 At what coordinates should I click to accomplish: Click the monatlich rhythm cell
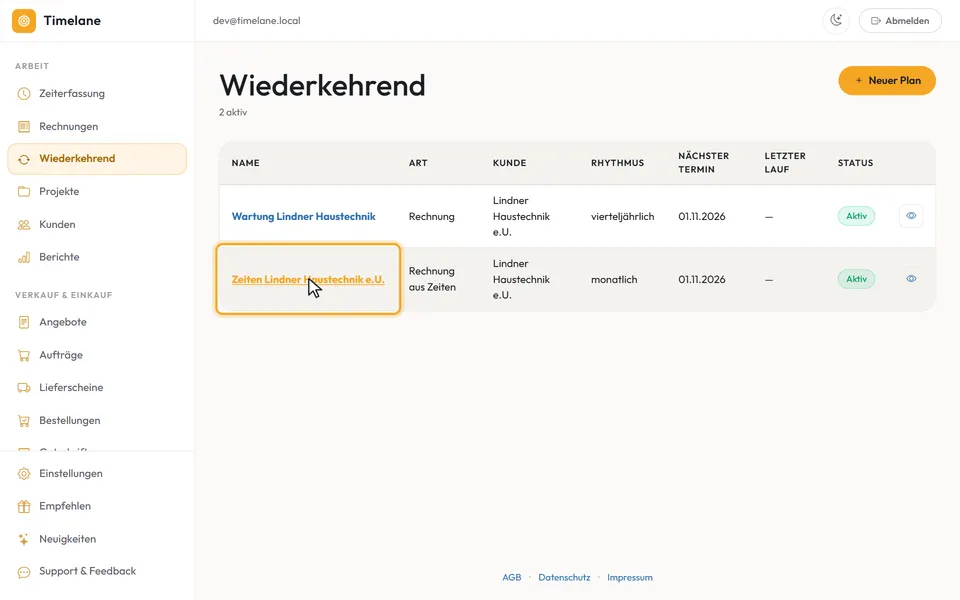tap(614, 280)
